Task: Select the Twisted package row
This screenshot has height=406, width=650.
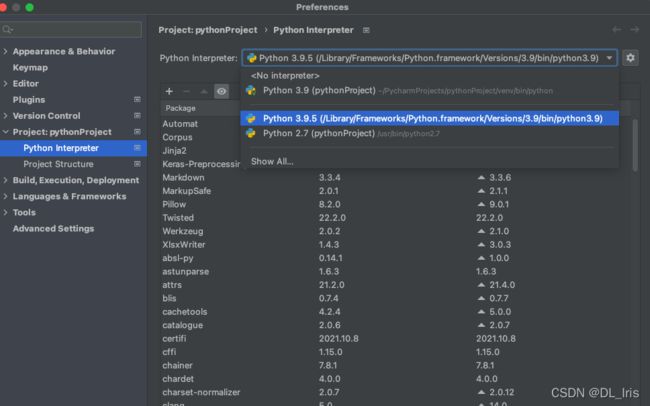Action: click(x=396, y=218)
